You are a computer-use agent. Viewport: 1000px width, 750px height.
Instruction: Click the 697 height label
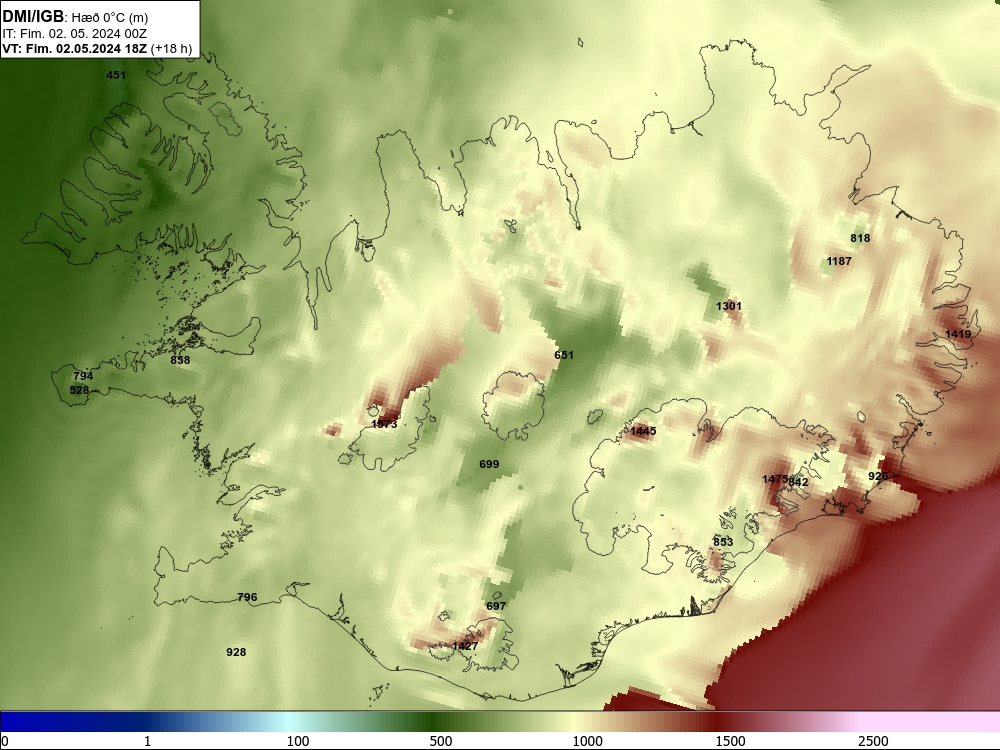coord(496,606)
